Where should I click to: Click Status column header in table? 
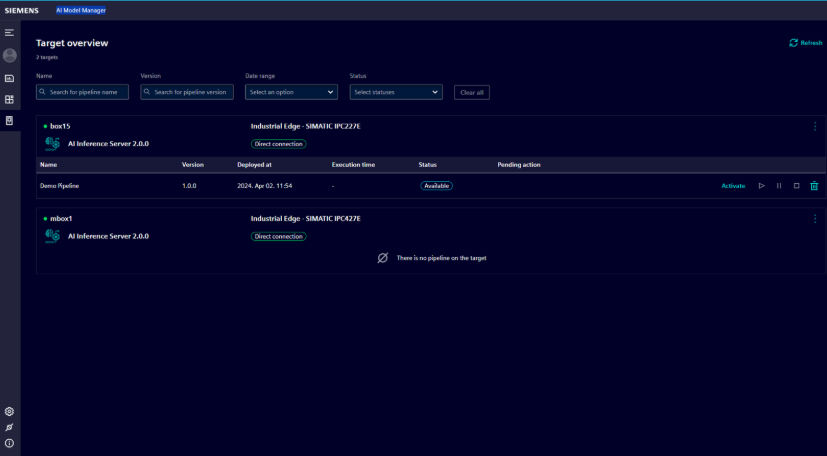(x=428, y=164)
